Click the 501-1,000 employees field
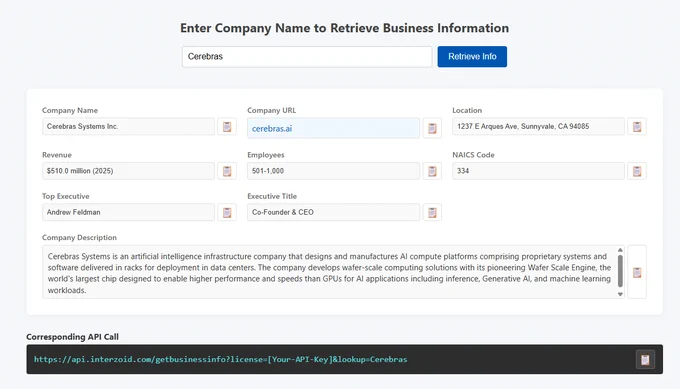The image size is (680, 389). (x=333, y=171)
